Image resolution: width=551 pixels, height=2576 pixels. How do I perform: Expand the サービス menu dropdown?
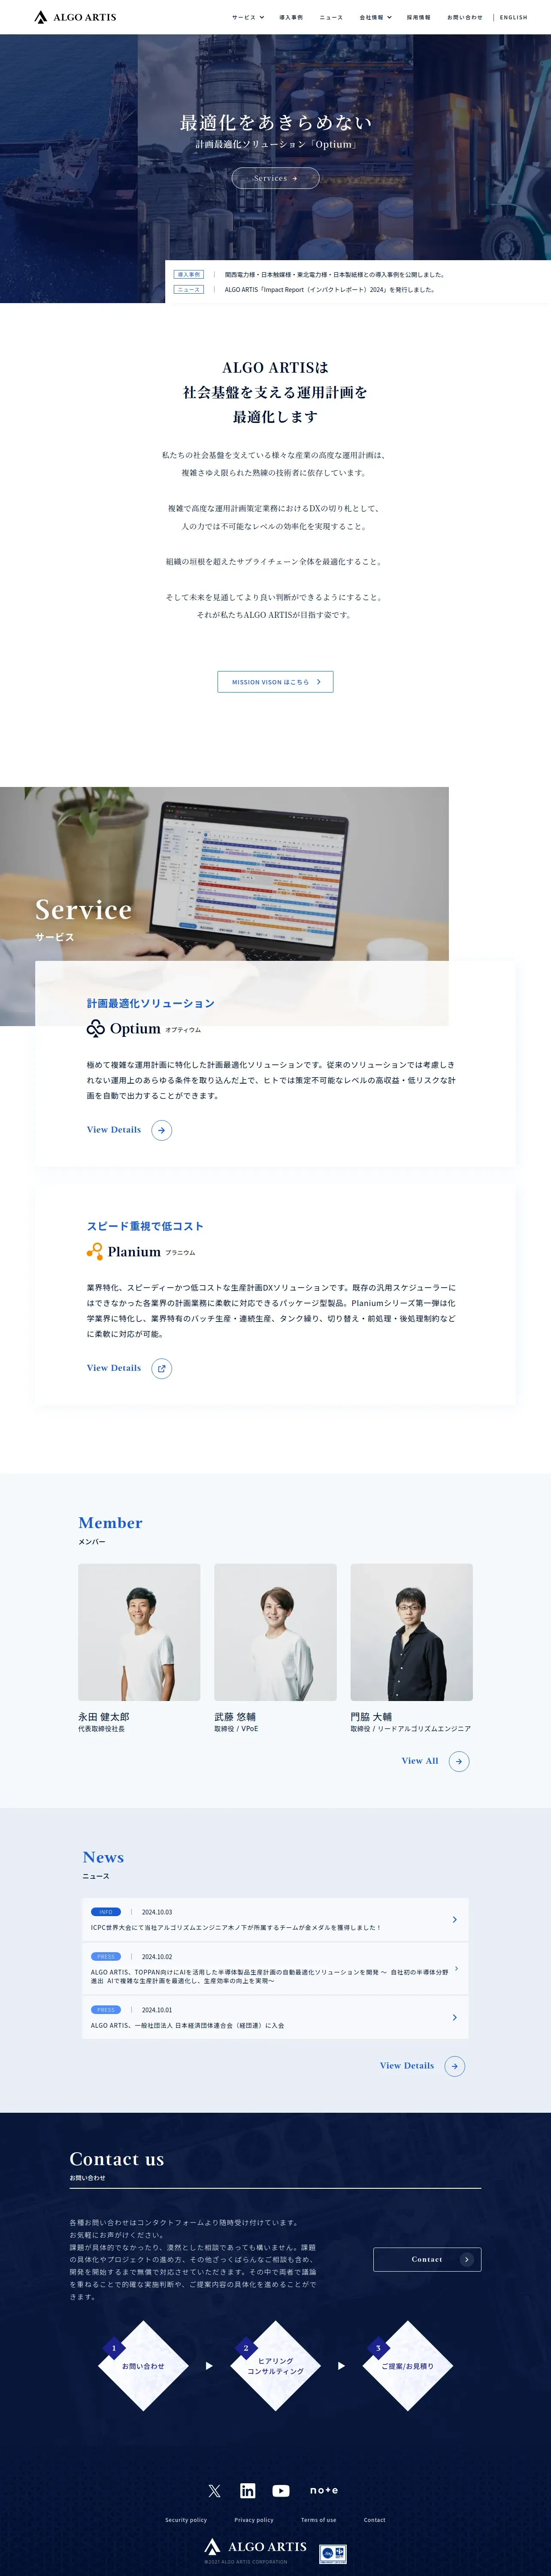(x=248, y=17)
